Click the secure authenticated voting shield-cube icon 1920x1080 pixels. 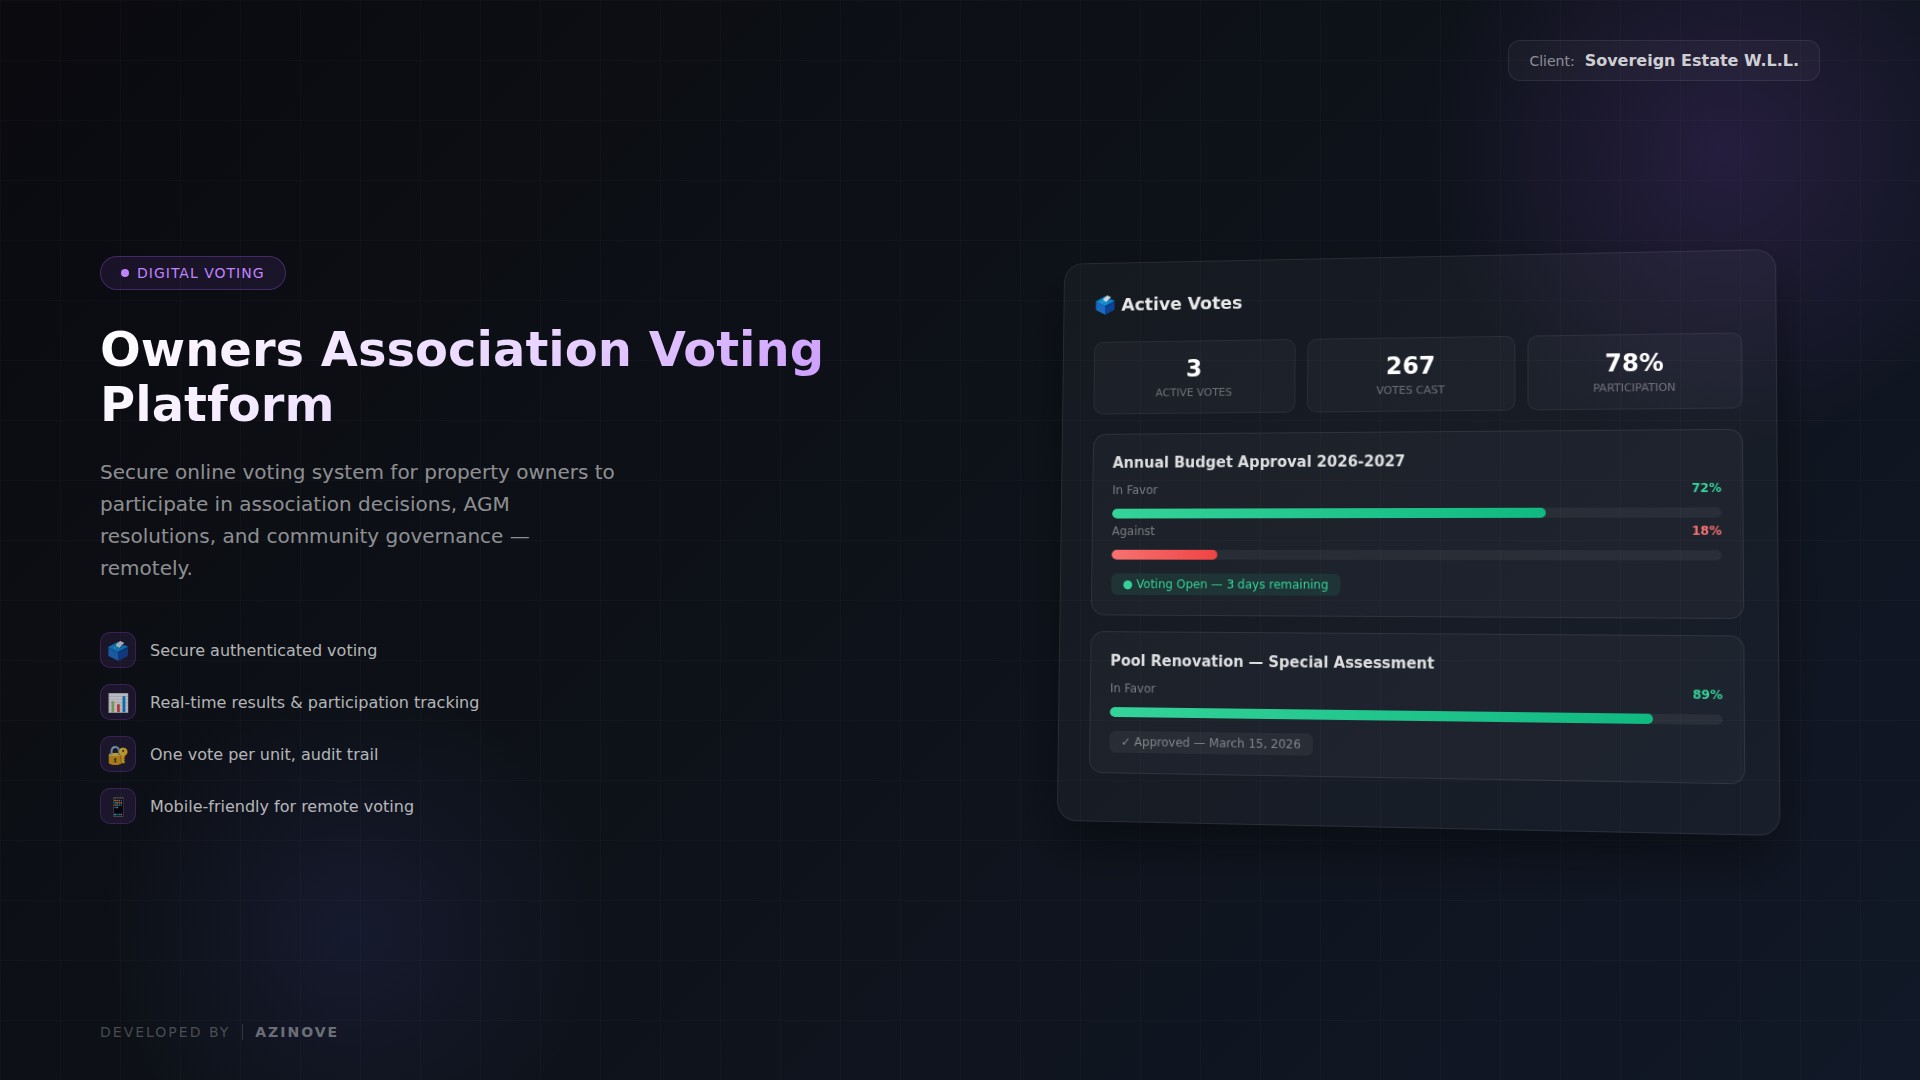coord(117,650)
